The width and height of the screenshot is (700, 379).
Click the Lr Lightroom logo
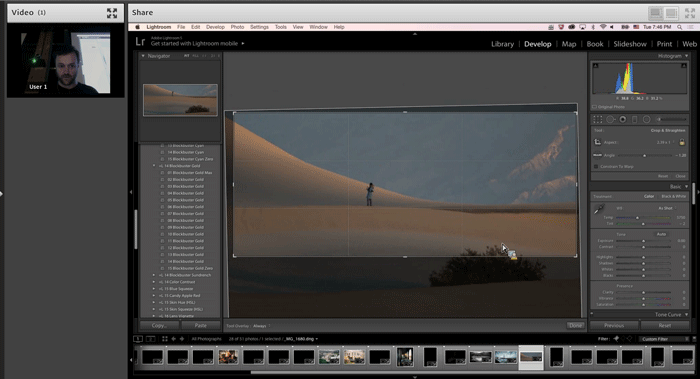coord(140,42)
